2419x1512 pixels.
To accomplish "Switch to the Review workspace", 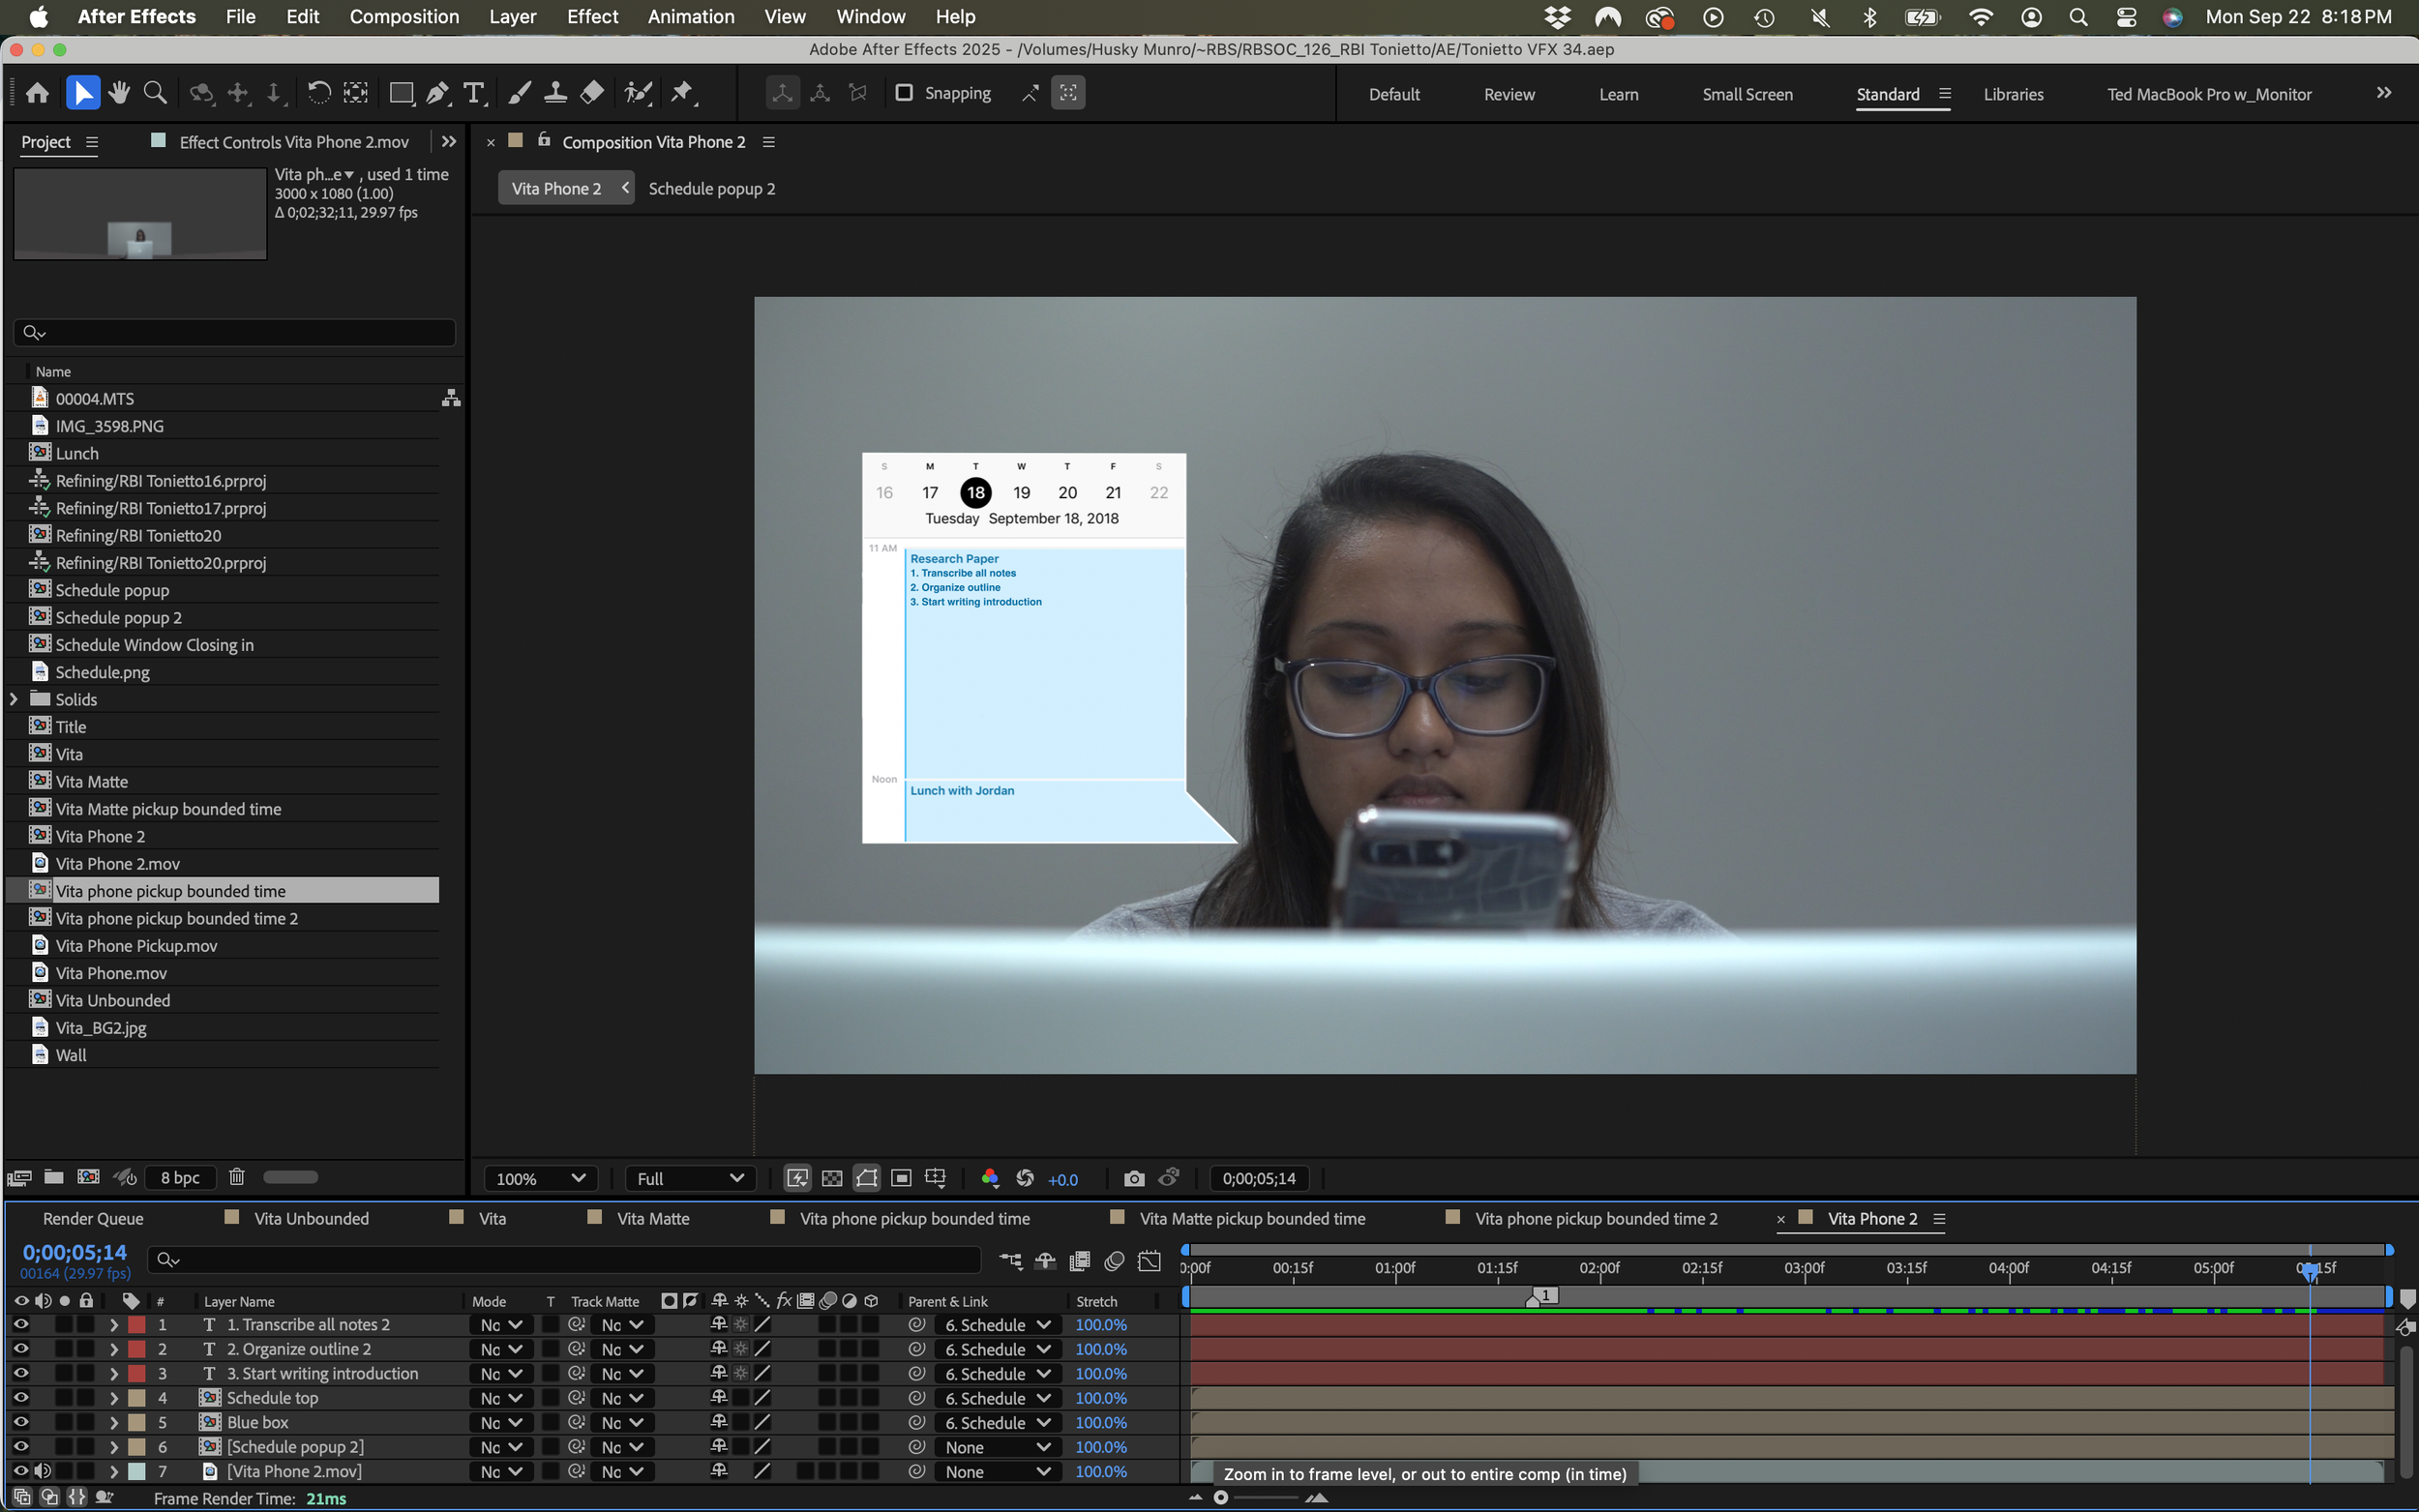I will (1509, 94).
